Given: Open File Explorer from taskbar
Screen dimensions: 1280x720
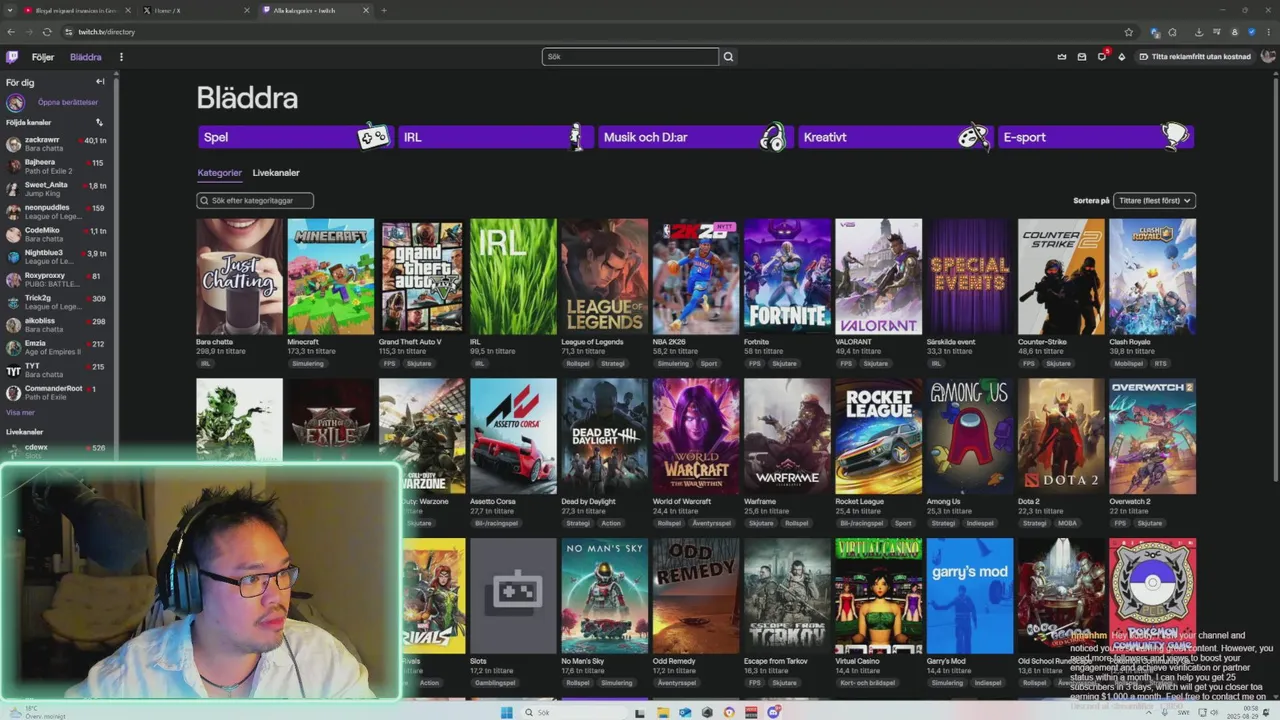Looking at the screenshot, I should pos(662,712).
